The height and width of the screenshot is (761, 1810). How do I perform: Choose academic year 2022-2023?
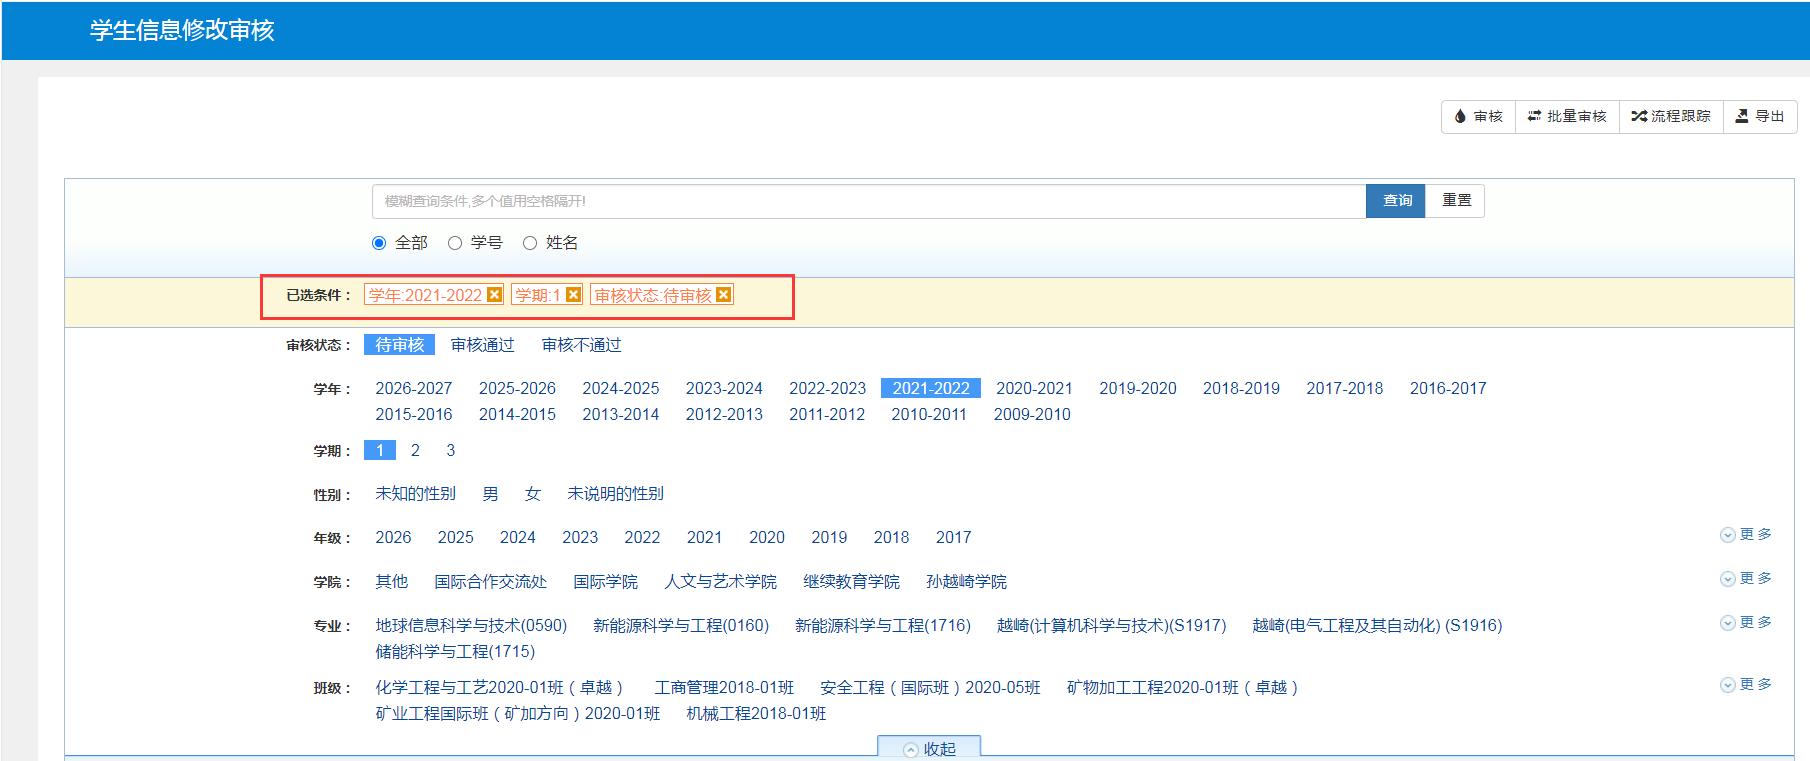pos(827,388)
